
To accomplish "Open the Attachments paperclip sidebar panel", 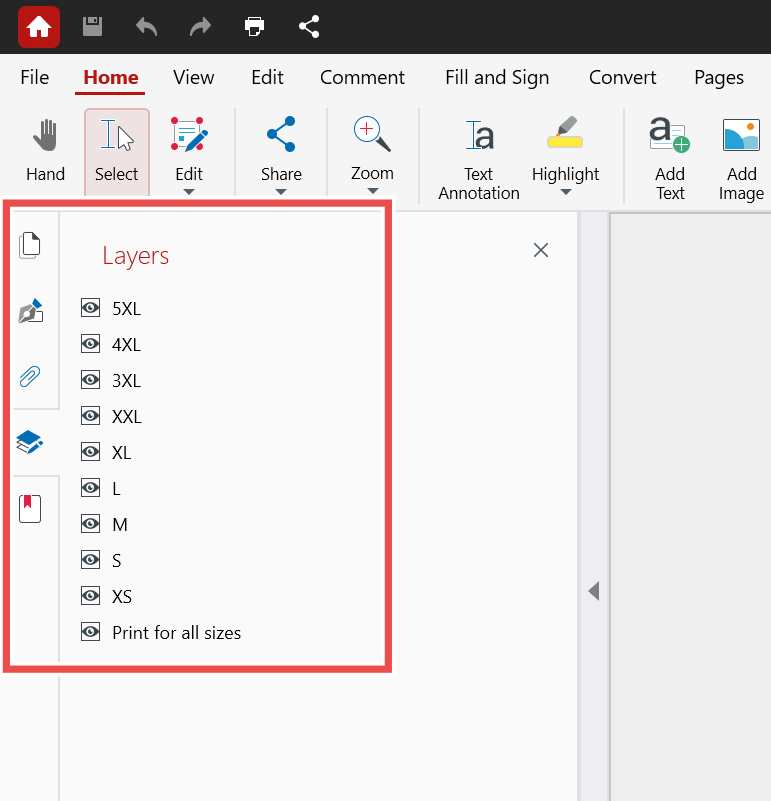I will click(30, 377).
